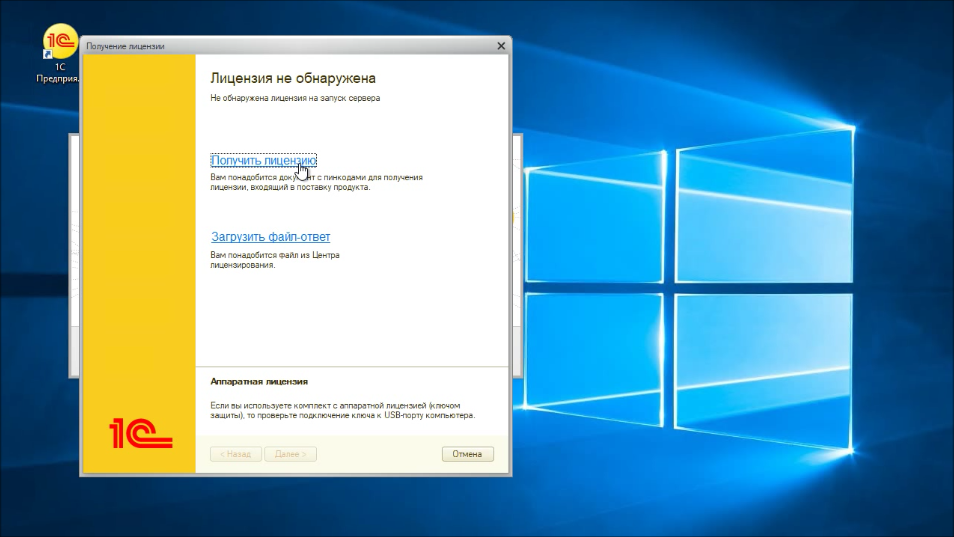Open the 1C Предприятие desktop shortcut

pyautogui.click(x=59, y=54)
